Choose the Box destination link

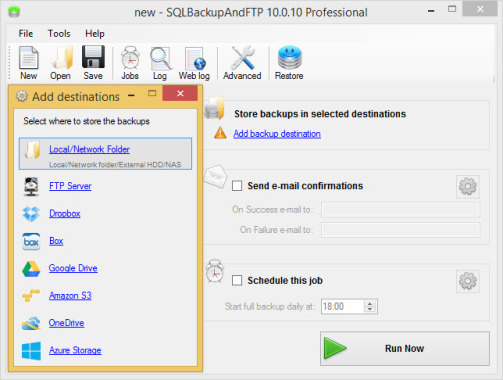[x=56, y=241]
